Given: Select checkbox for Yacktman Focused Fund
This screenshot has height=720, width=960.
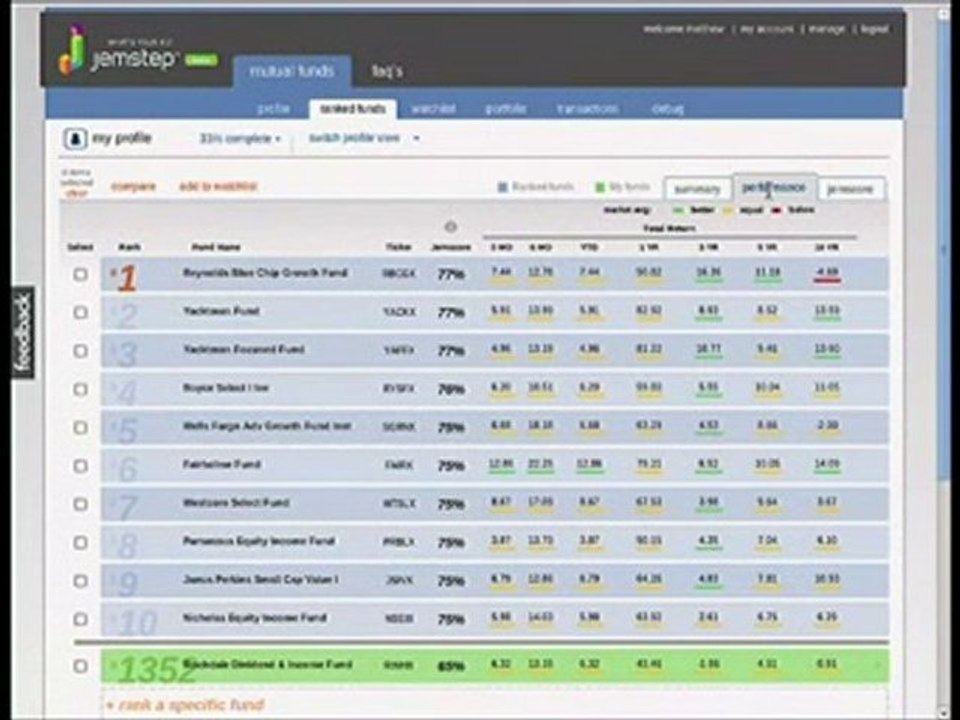Looking at the screenshot, I should 80,351.
